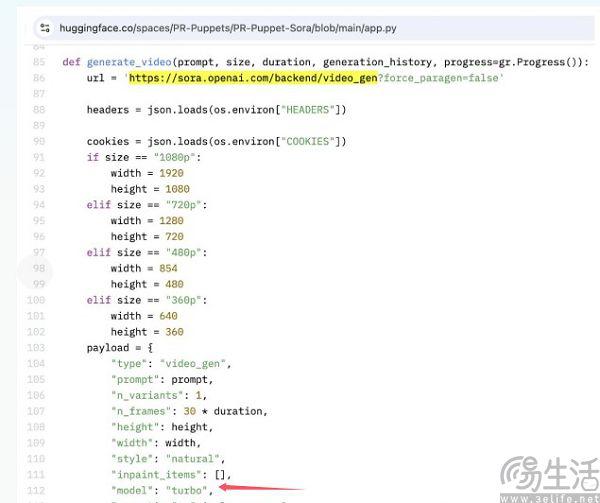The width and height of the screenshot is (600, 503).
Task: Click the '?force_paragen=false' query string
Action: click(x=438, y=78)
